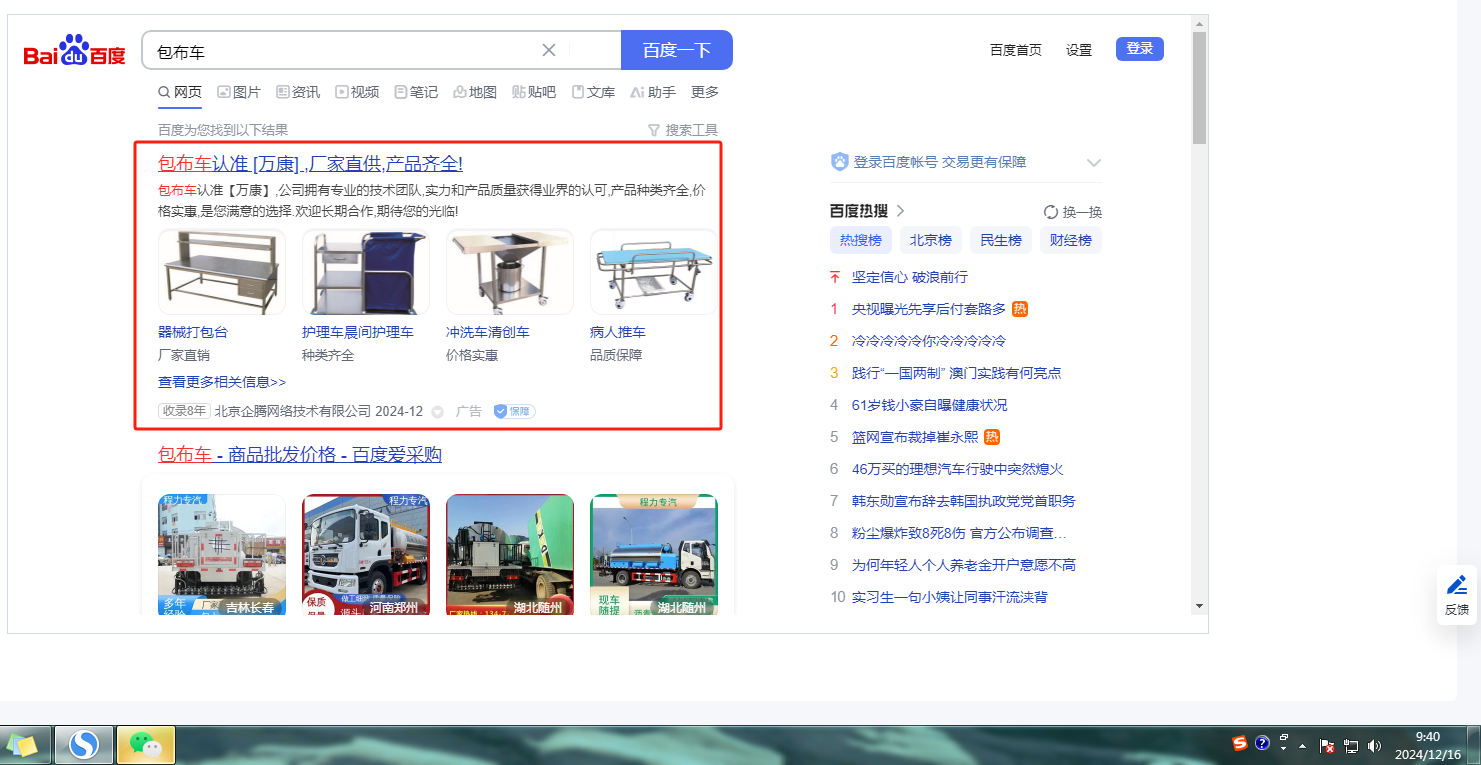Click the shield icon beside 登录百度帐号
This screenshot has width=1481, height=765.
coord(840,162)
